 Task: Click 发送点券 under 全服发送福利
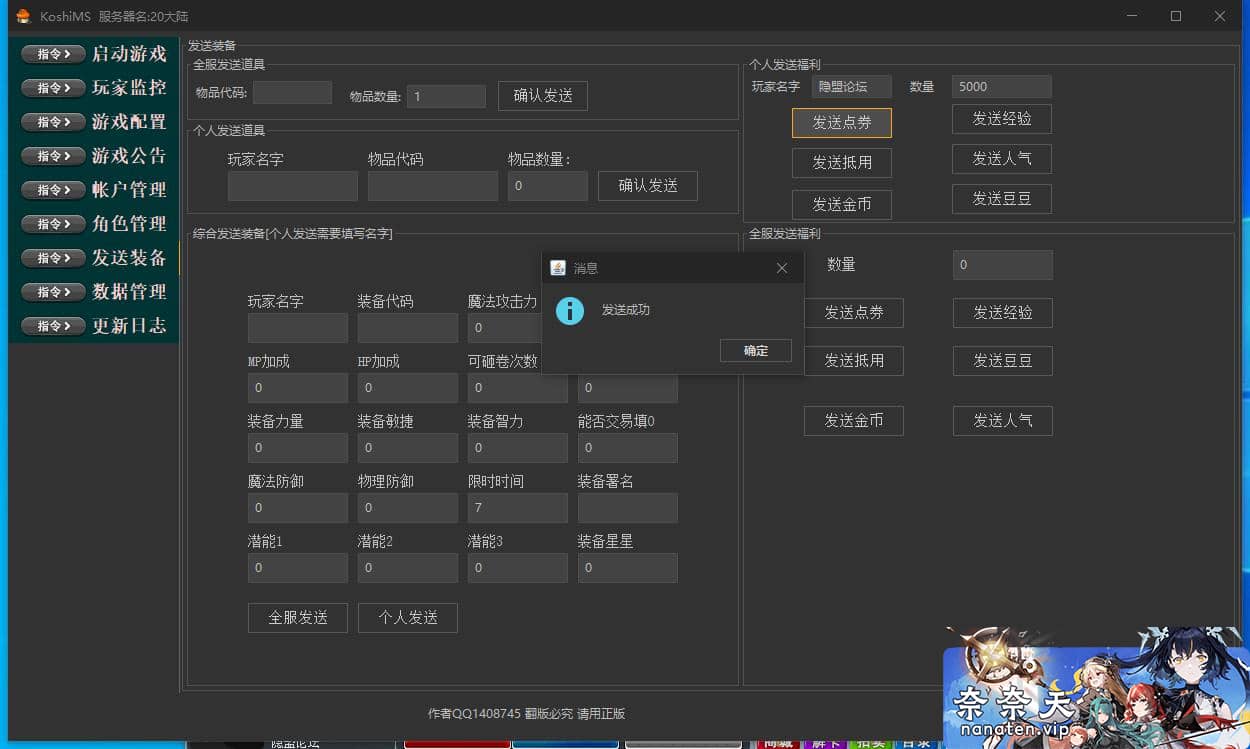[854, 313]
